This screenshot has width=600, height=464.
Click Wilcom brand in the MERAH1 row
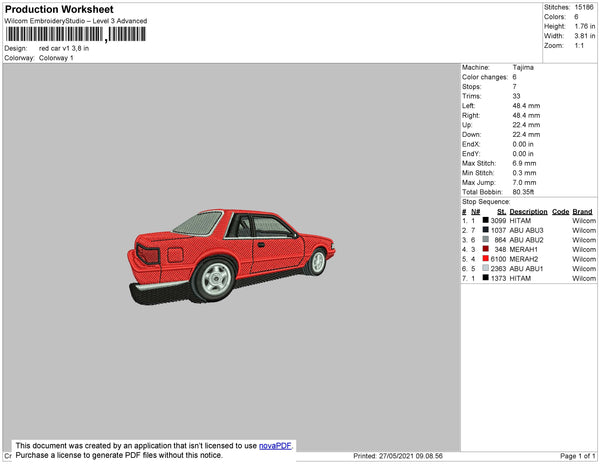point(584,249)
